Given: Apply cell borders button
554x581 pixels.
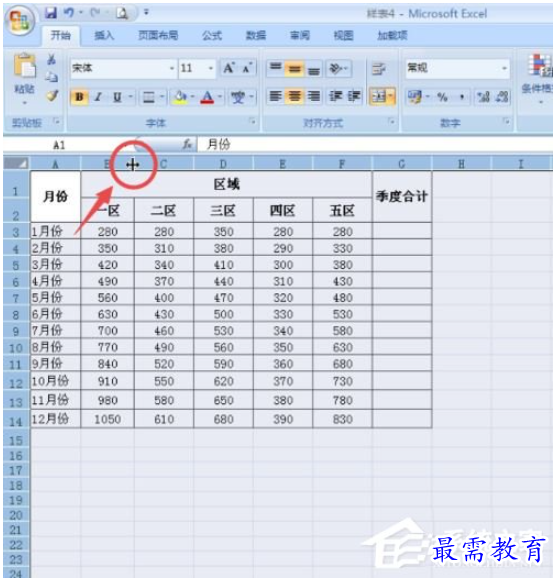Looking at the screenshot, I should (149, 97).
